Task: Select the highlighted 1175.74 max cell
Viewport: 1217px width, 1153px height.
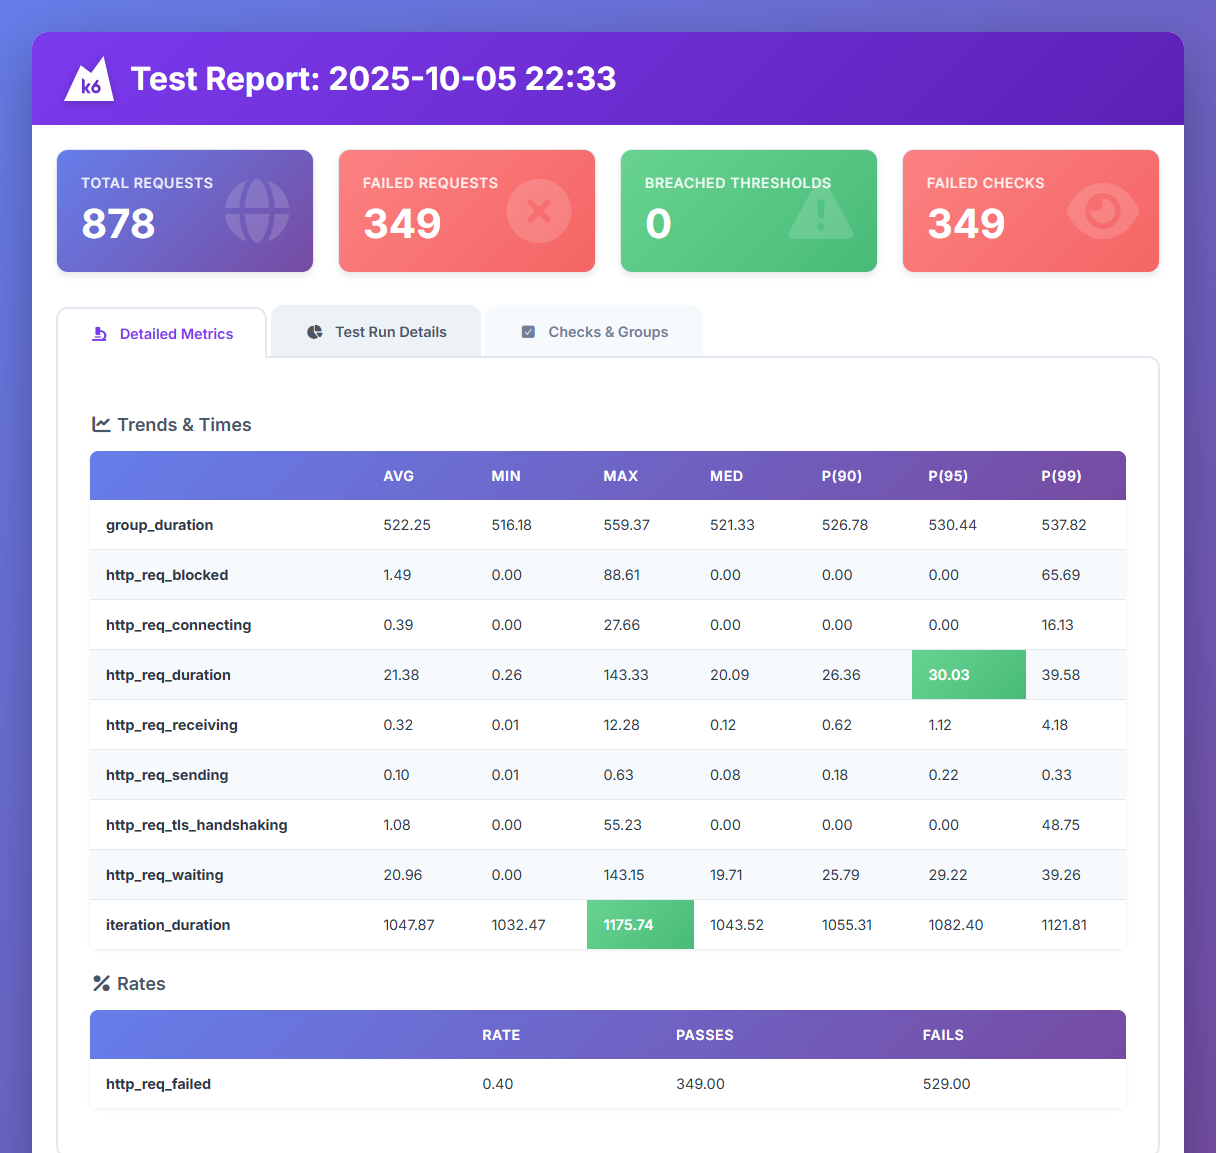Action: (x=640, y=925)
